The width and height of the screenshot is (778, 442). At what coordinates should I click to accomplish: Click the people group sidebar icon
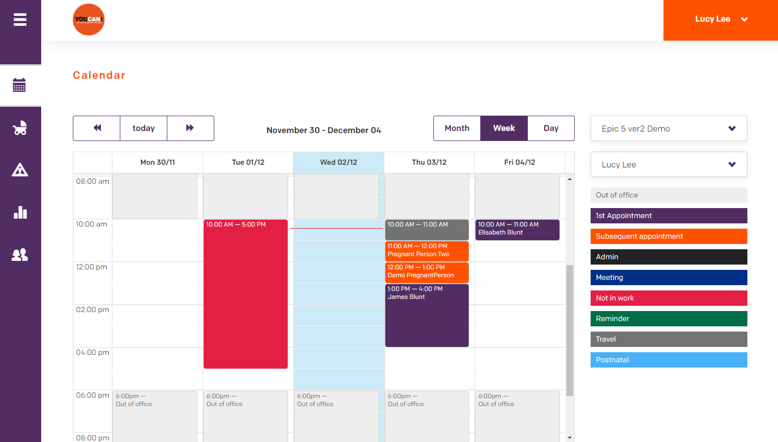20,255
